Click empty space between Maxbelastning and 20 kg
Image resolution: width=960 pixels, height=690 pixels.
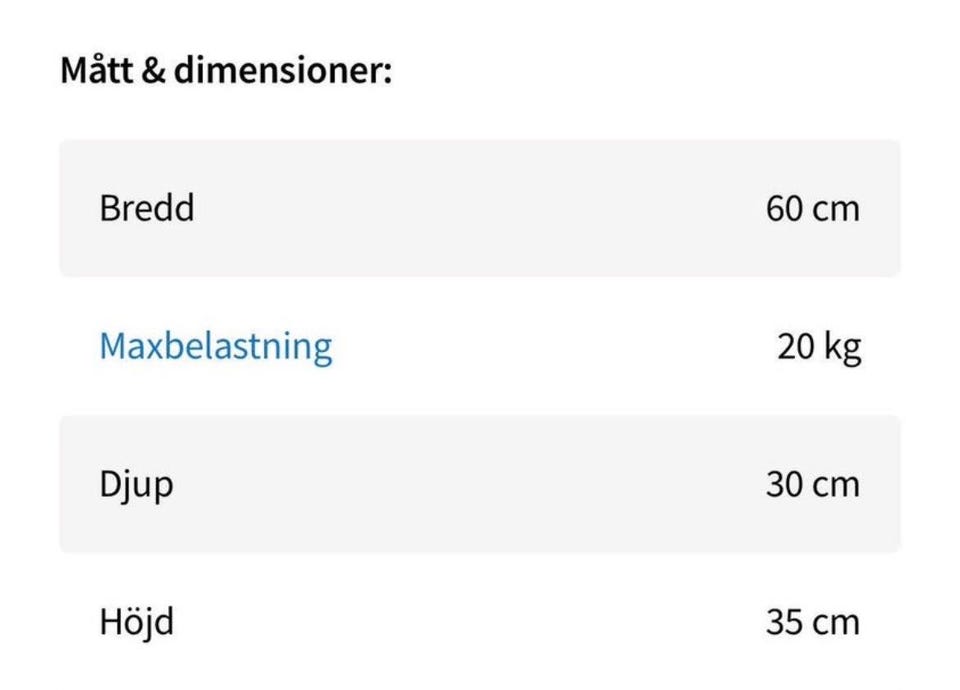pos(550,347)
